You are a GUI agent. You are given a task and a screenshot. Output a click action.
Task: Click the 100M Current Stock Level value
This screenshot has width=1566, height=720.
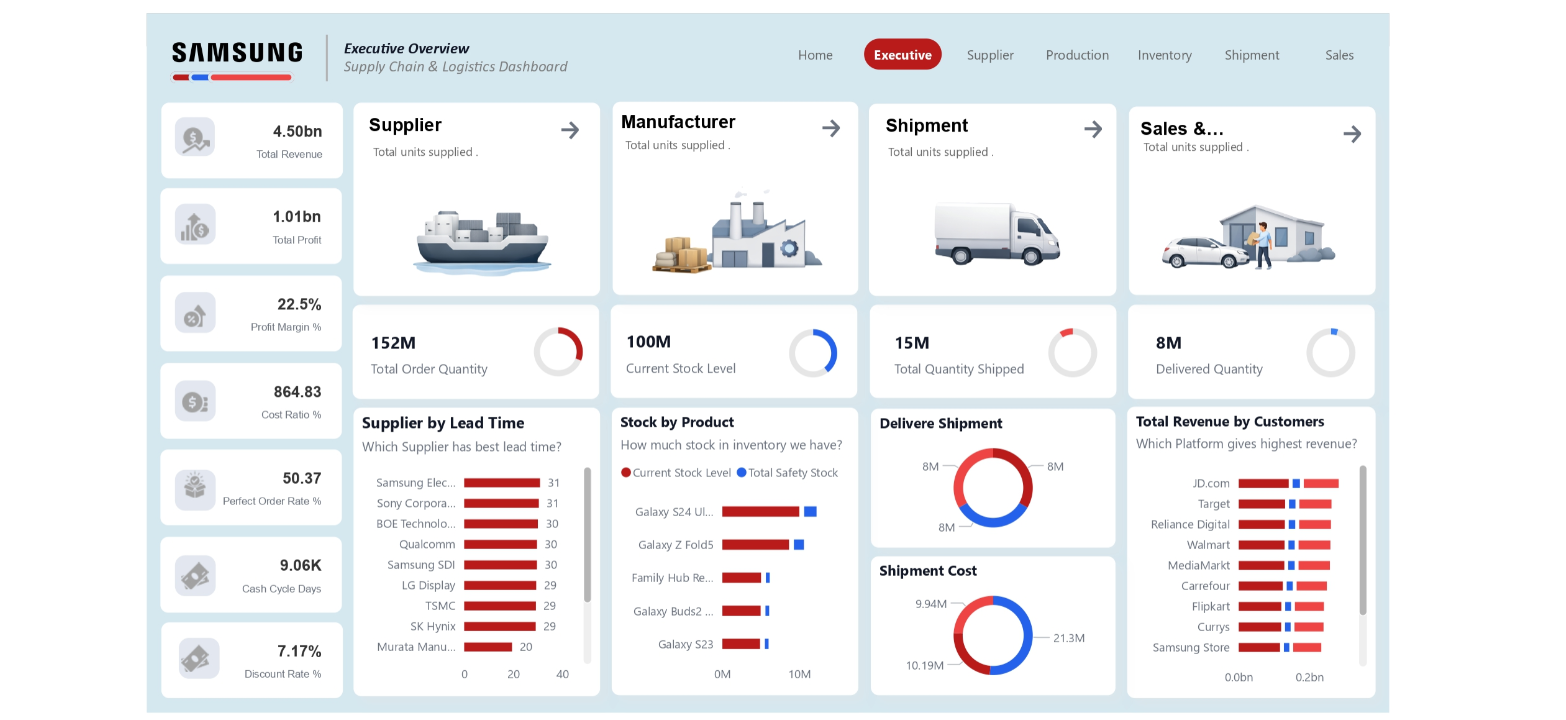pos(648,342)
